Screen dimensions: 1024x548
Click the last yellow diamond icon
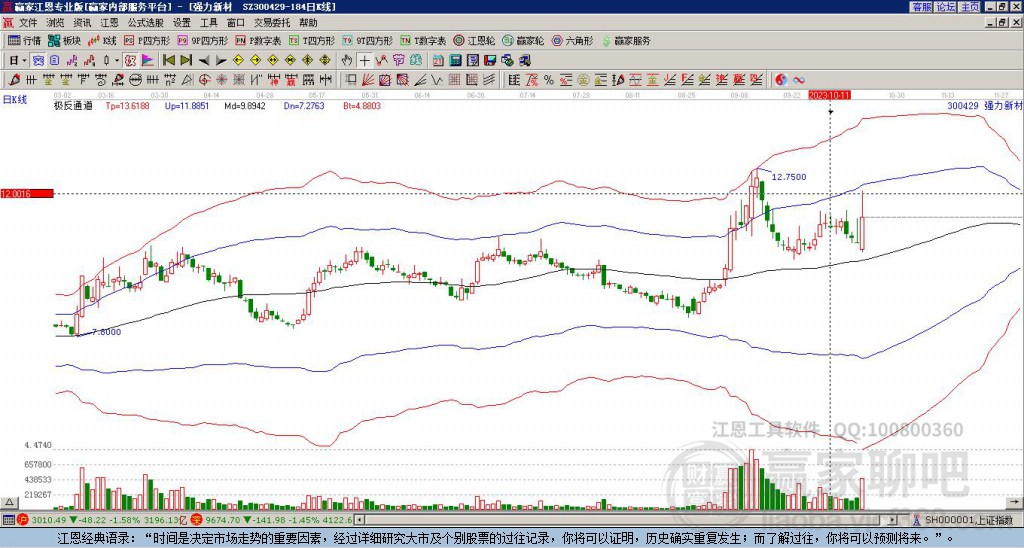pos(324,61)
